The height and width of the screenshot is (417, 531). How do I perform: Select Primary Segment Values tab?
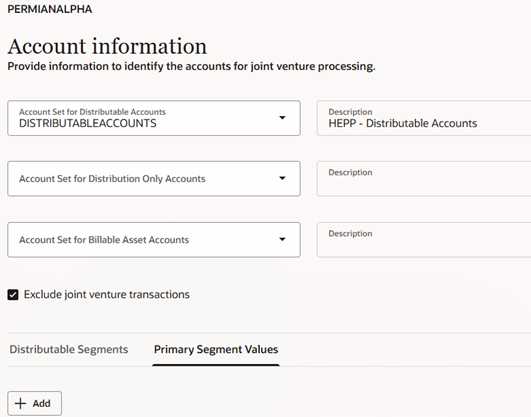click(216, 349)
